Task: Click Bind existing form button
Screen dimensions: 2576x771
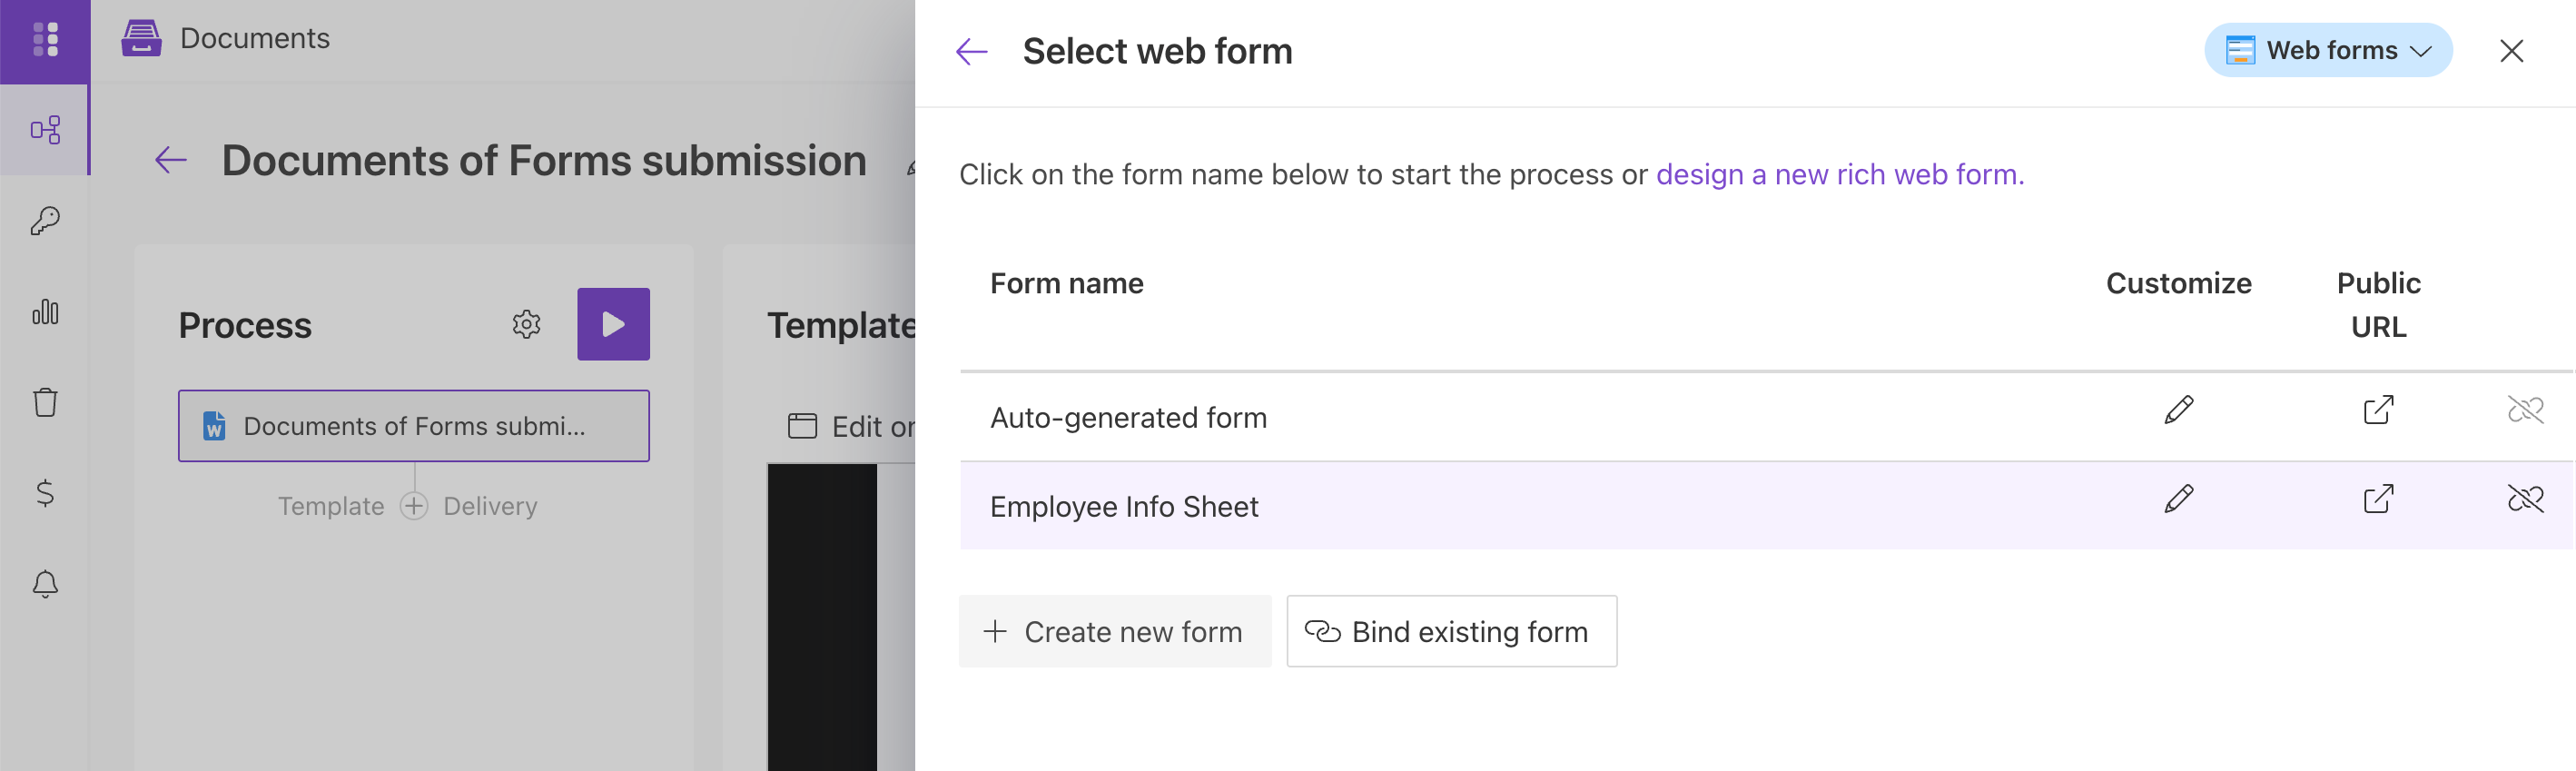Action: (x=1451, y=632)
